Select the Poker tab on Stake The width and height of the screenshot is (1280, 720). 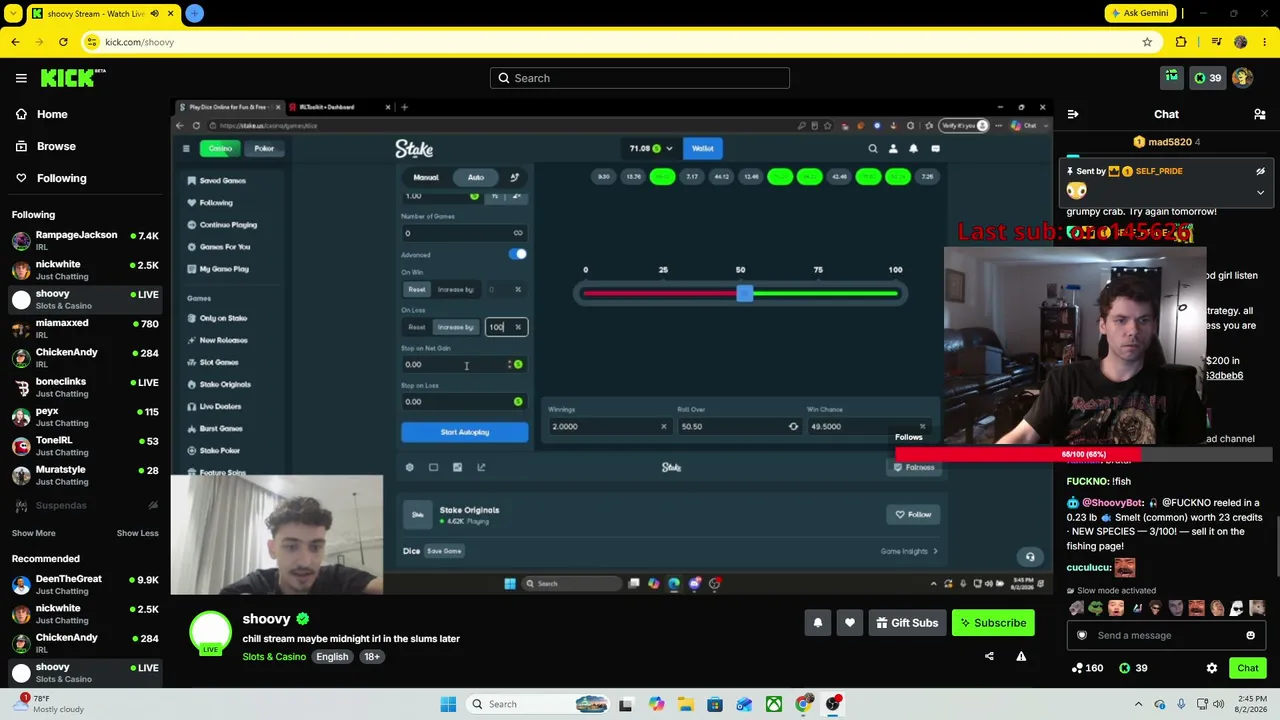[x=264, y=149]
